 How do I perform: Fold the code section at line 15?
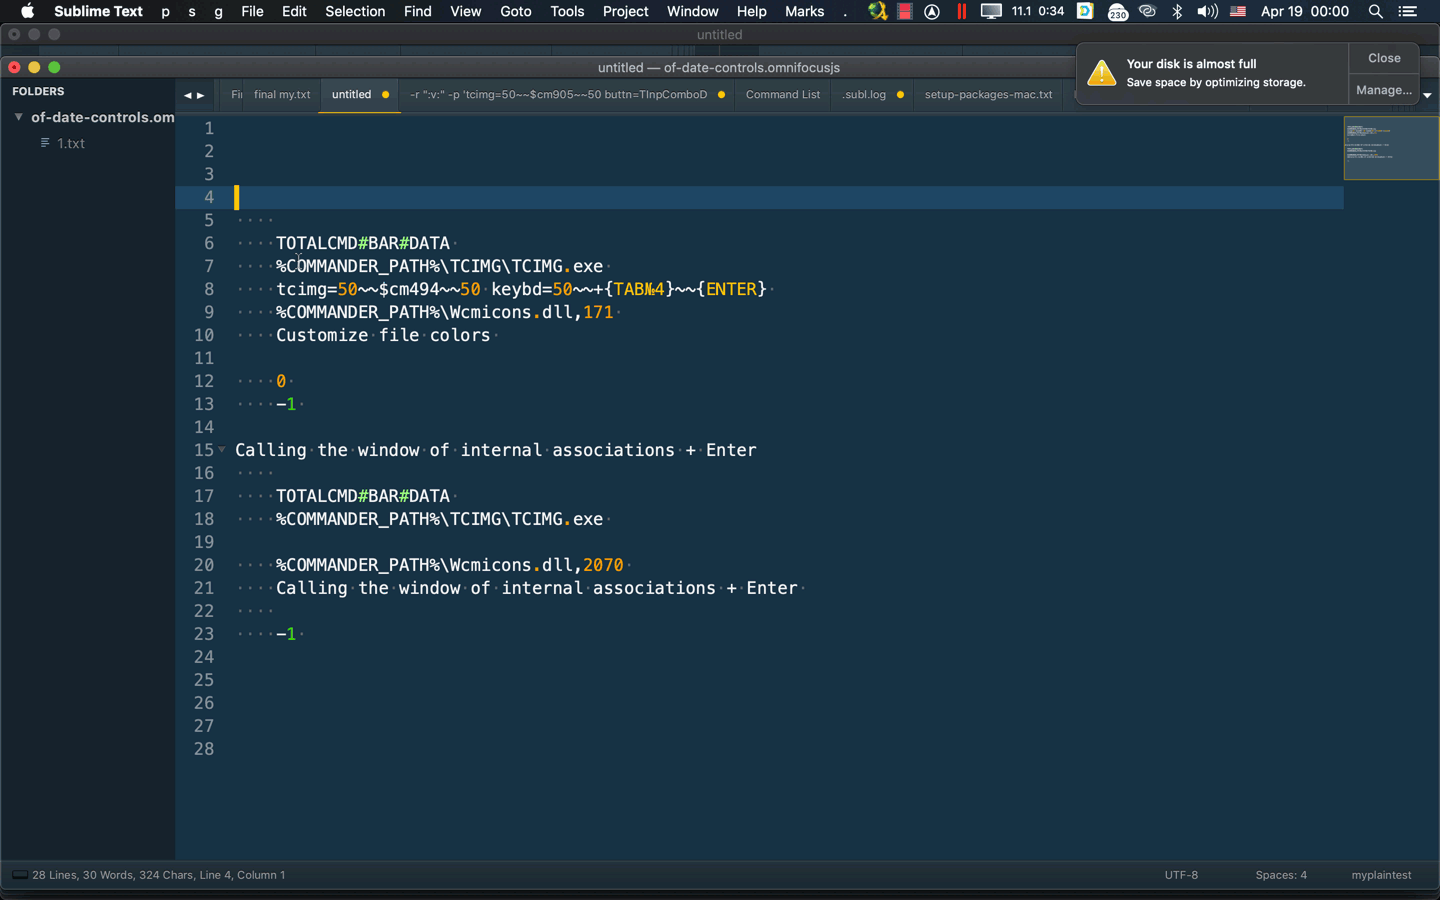[x=222, y=450]
